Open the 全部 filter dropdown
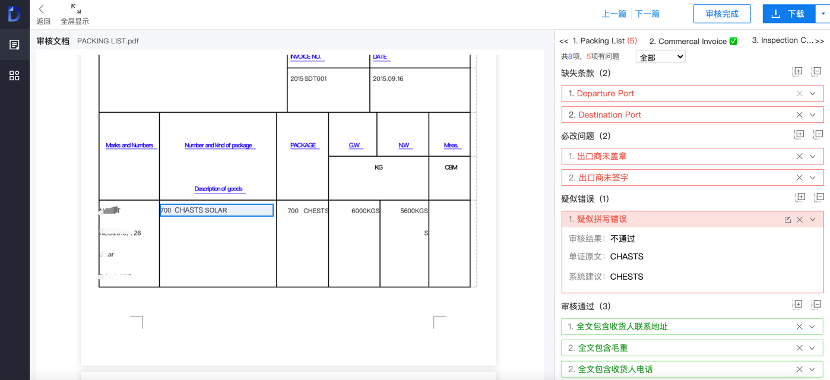 [x=662, y=57]
